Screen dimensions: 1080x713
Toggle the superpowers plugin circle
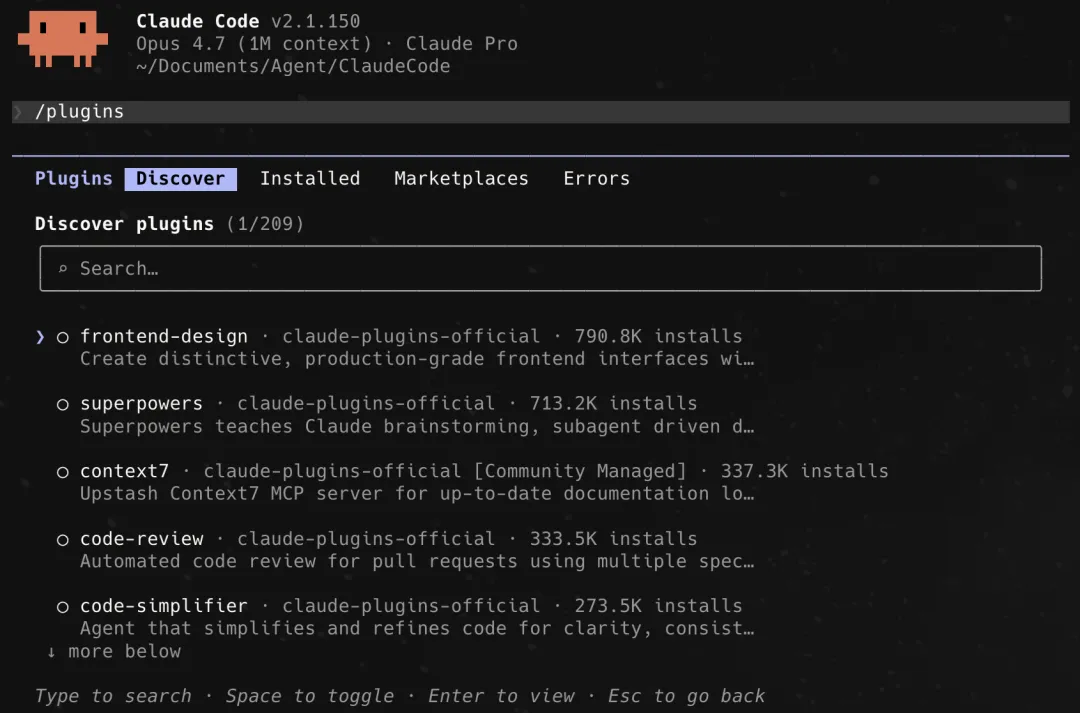(63, 404)
